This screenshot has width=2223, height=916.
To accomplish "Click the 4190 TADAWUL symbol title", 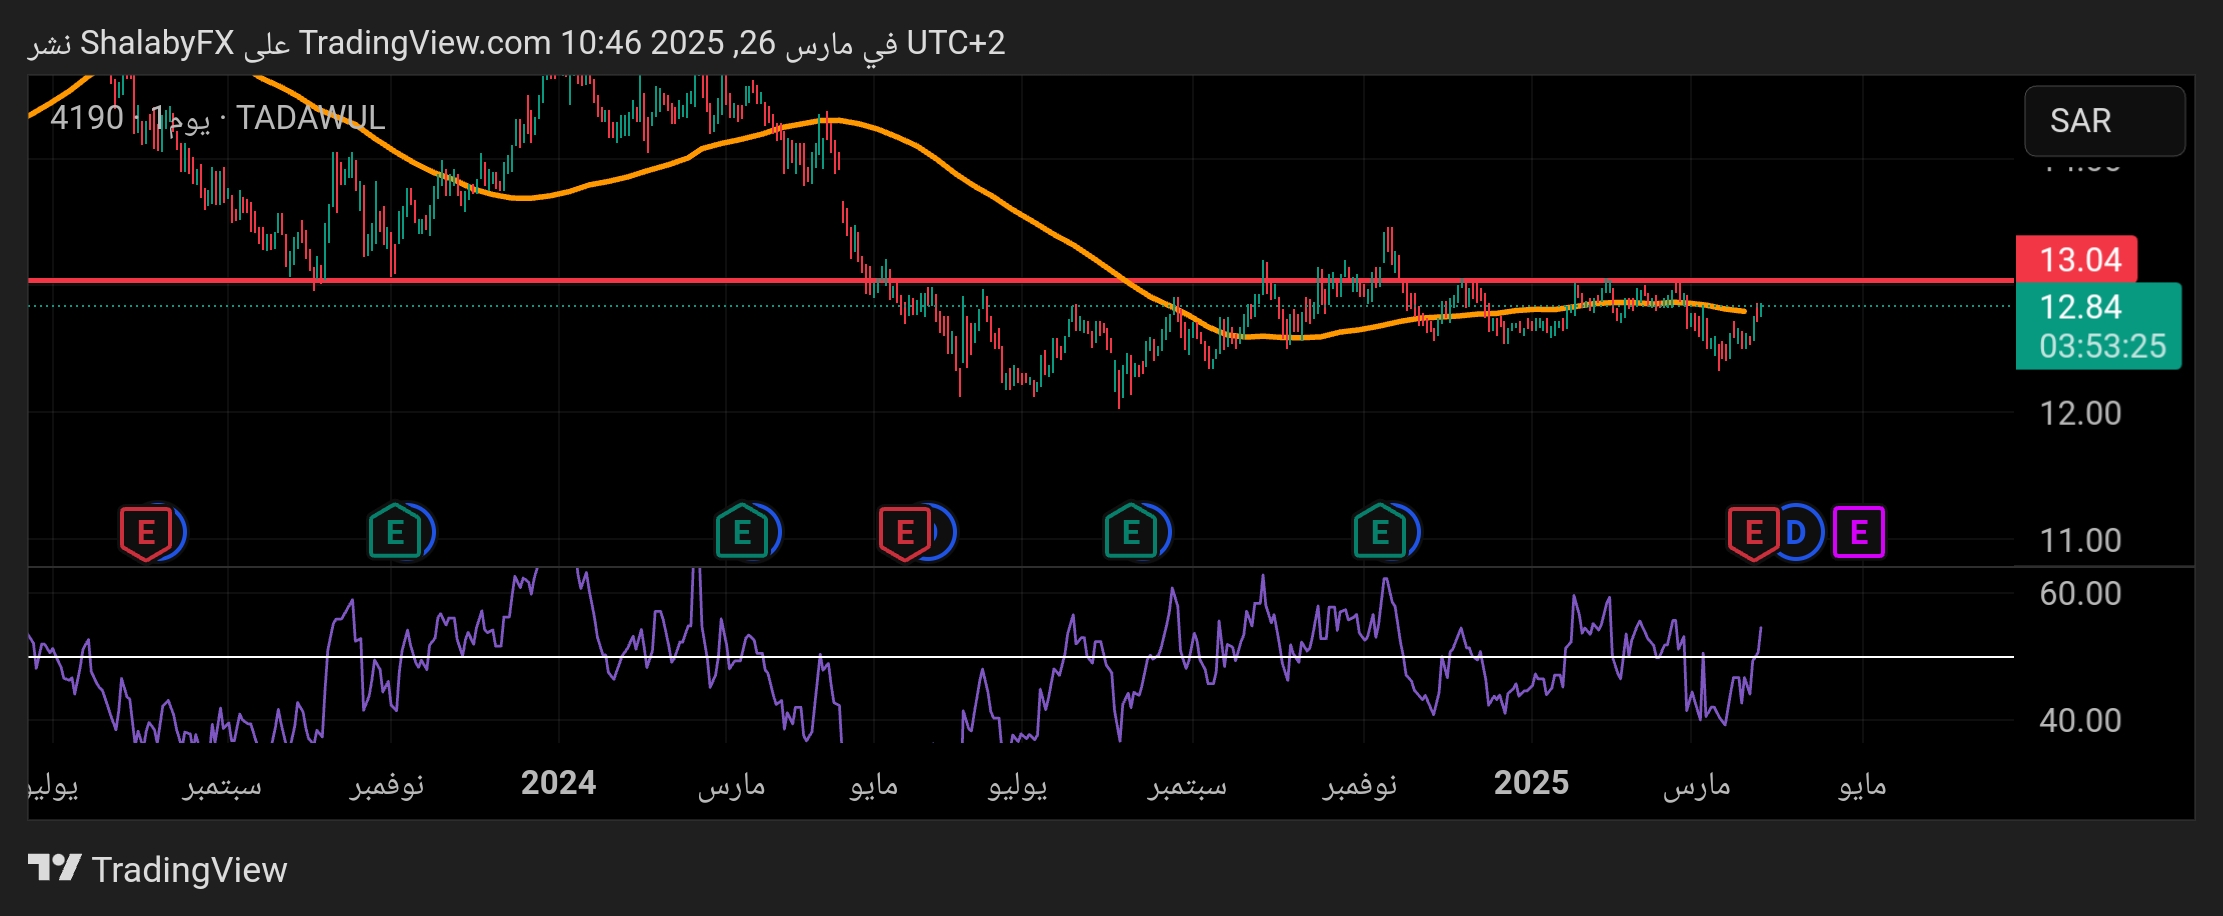I will coord(218,118).
